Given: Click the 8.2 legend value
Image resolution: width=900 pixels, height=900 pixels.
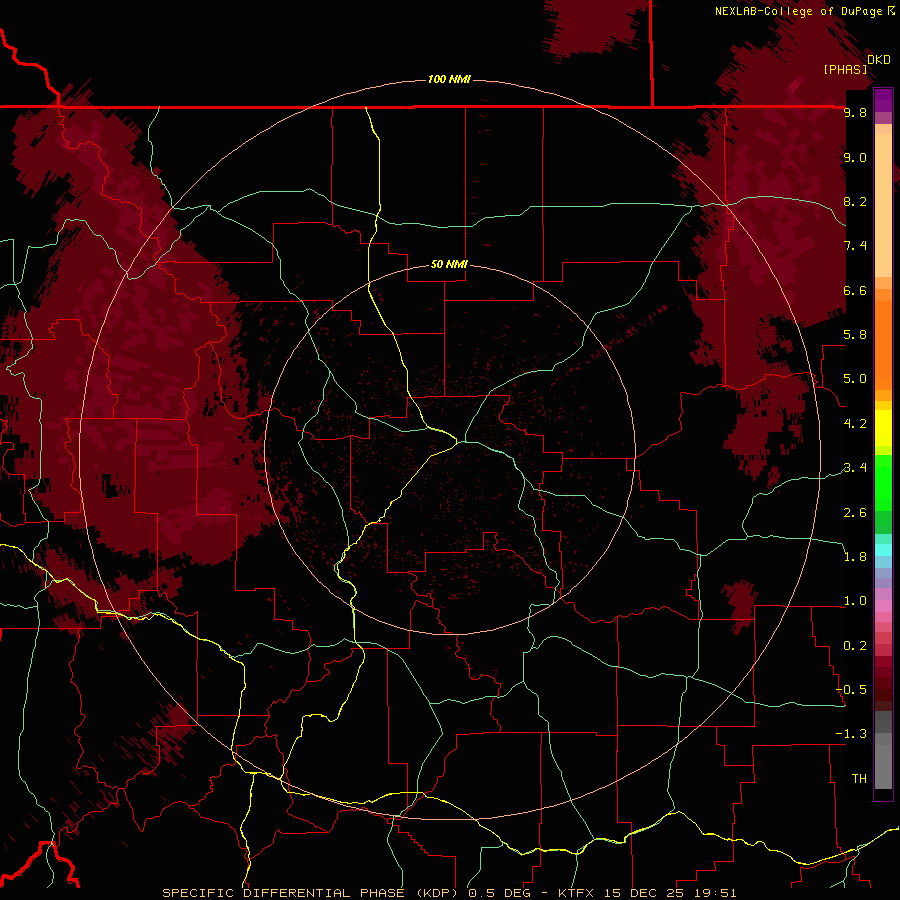Looking at the screenshot, I should point(855,201).
